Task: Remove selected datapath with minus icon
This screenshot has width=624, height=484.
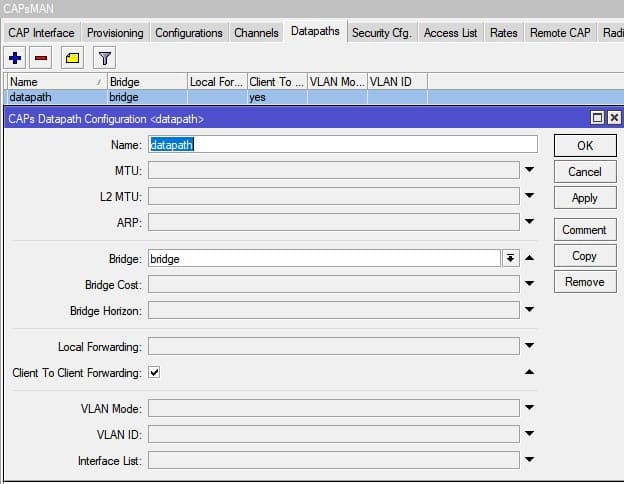Action: [41, 58]
